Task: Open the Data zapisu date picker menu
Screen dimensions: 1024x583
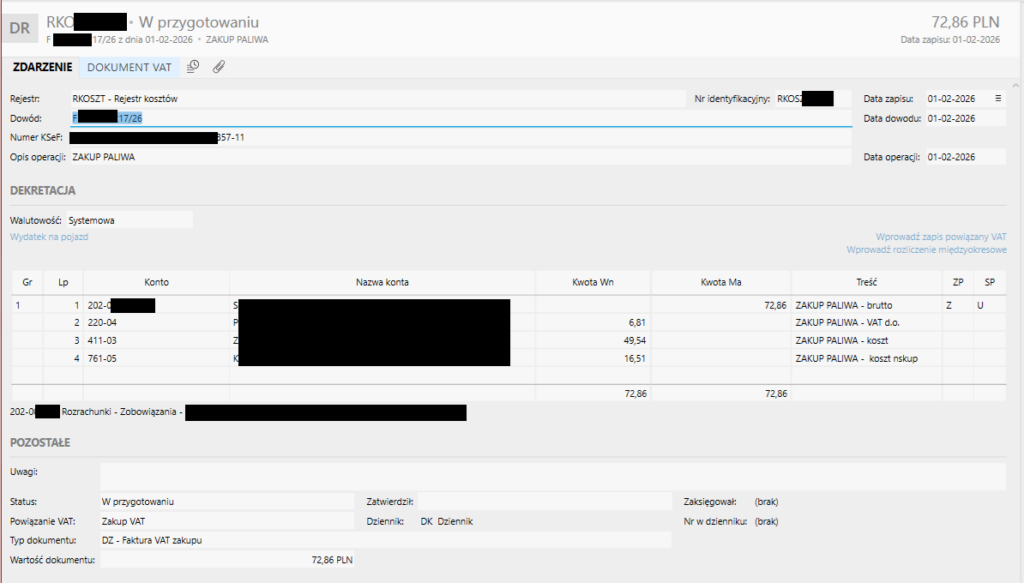Action: [x=997, y=99]
